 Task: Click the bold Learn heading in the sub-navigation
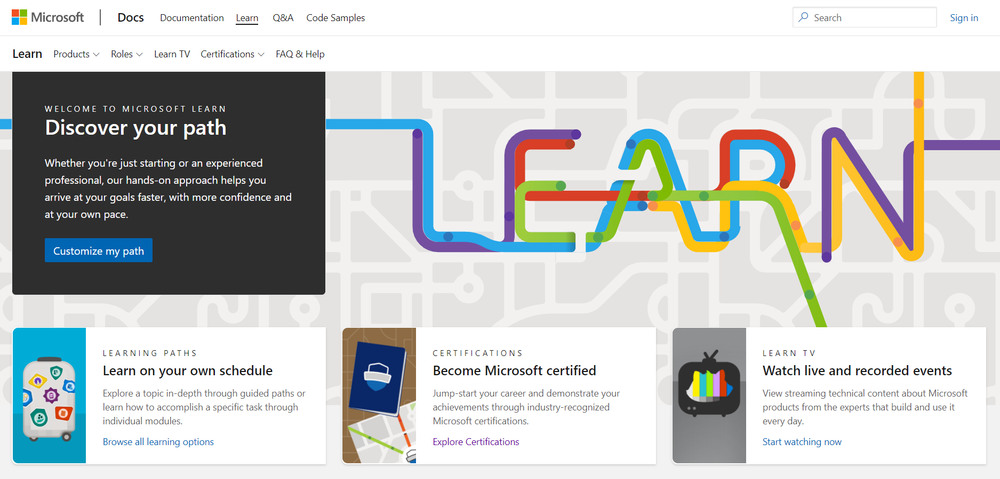pyautogui.click(x=27, y=54)
